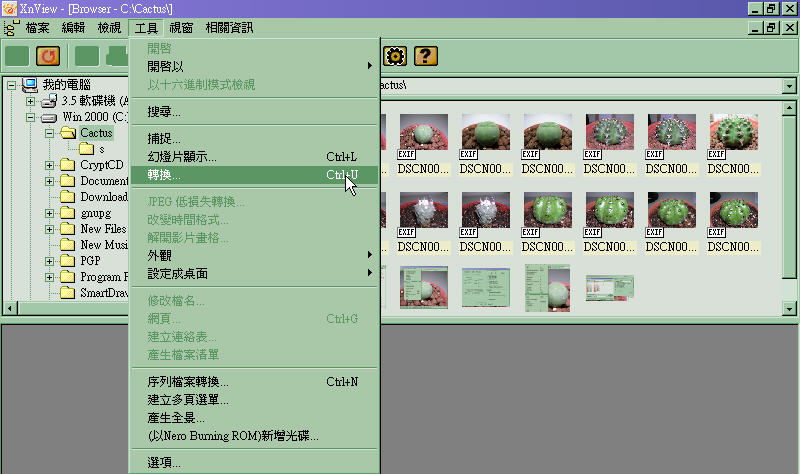This screenshot has width=800, height=474.
Task: Click the SmartDraw folder icon
Action: point(67,292)
